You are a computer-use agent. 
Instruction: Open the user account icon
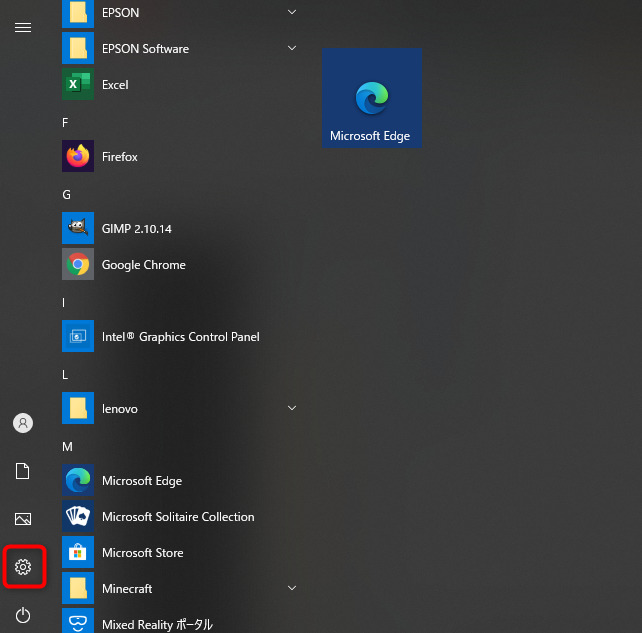pyautogui.click(x=23, y=423)
